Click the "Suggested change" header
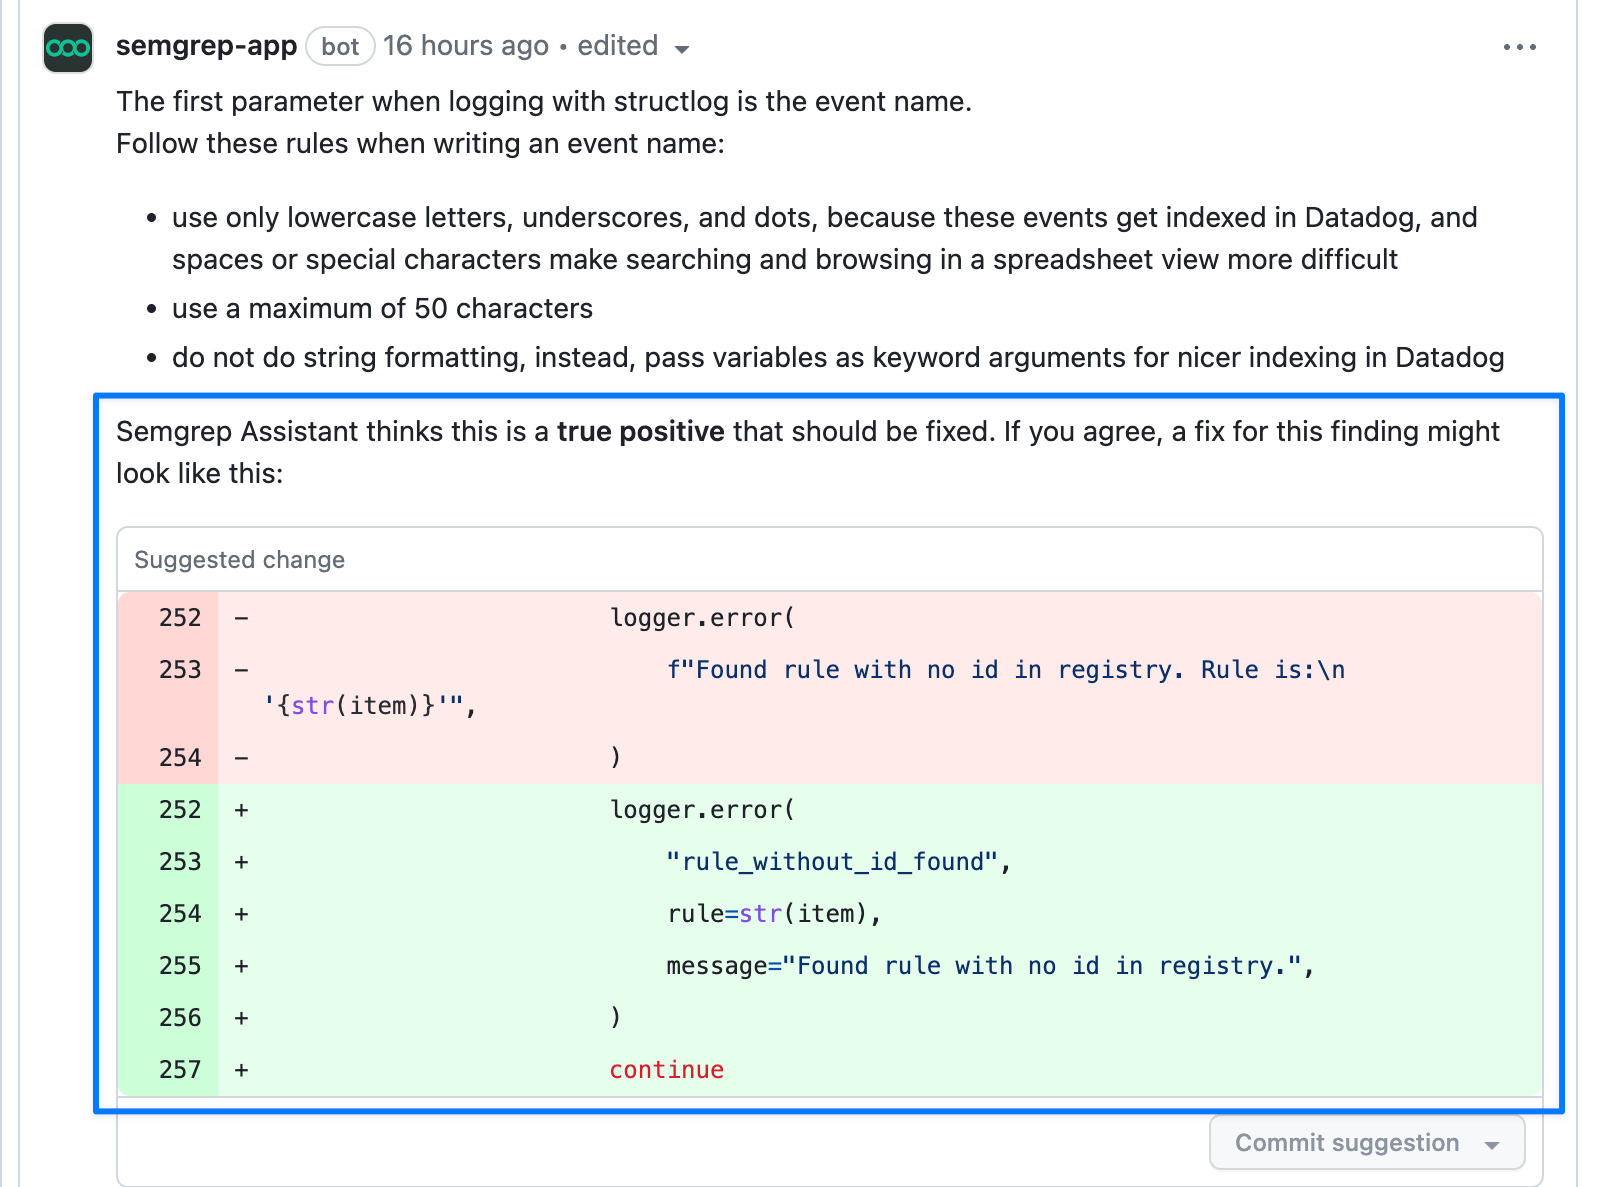This screenshot has width=1600, height=1187. (x=240, y=560)
